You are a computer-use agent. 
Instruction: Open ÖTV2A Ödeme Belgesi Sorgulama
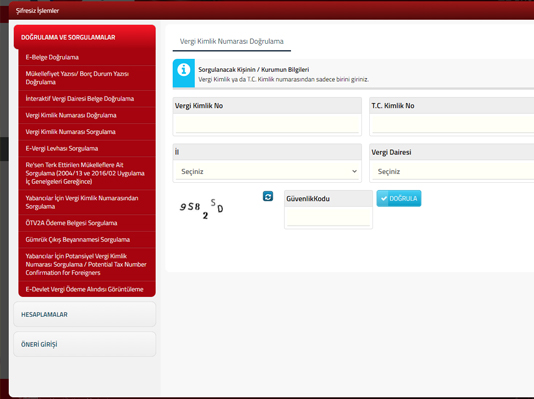coord(87,223)
